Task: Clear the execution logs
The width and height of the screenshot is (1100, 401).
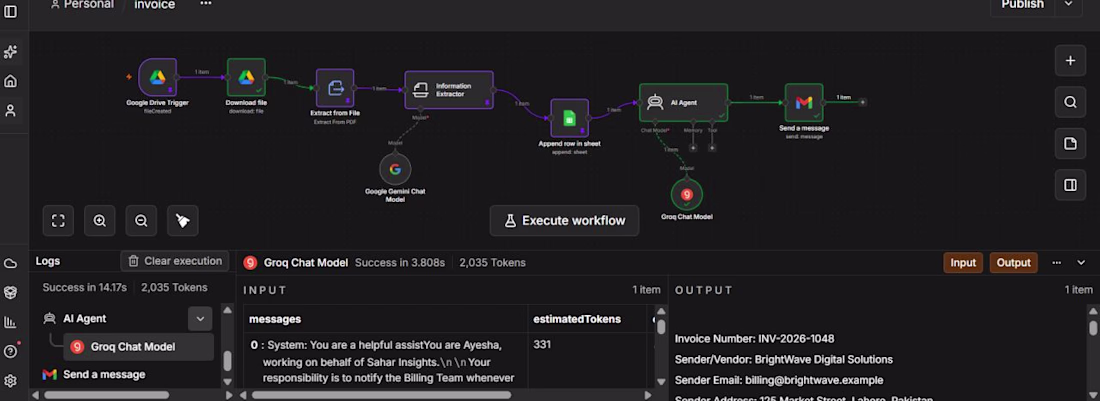Action: coord(175,261)
